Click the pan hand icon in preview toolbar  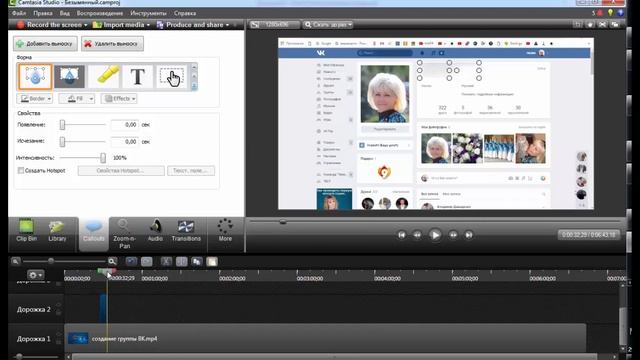click(x=590, y=25)
